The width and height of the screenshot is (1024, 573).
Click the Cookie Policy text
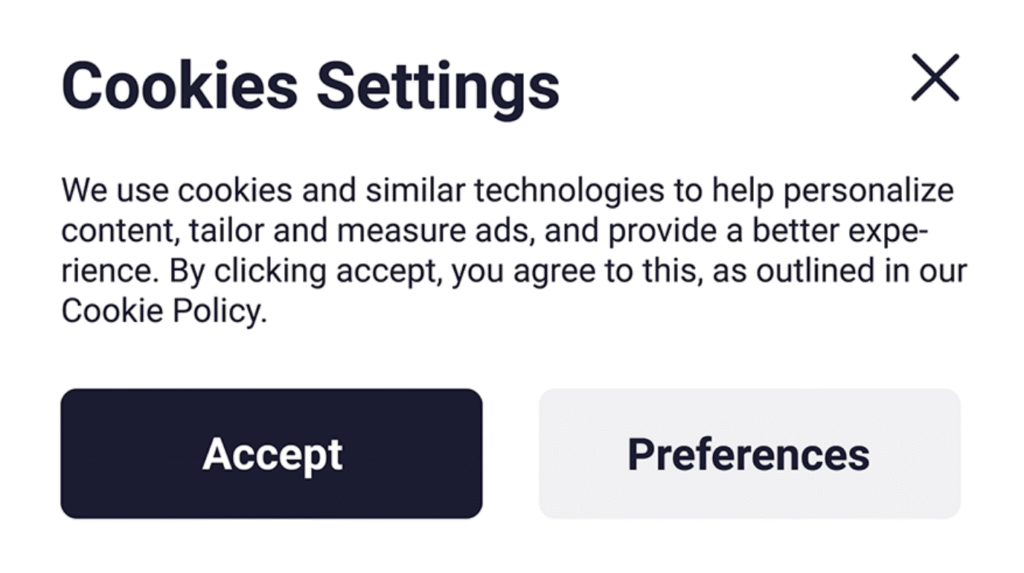163,311
